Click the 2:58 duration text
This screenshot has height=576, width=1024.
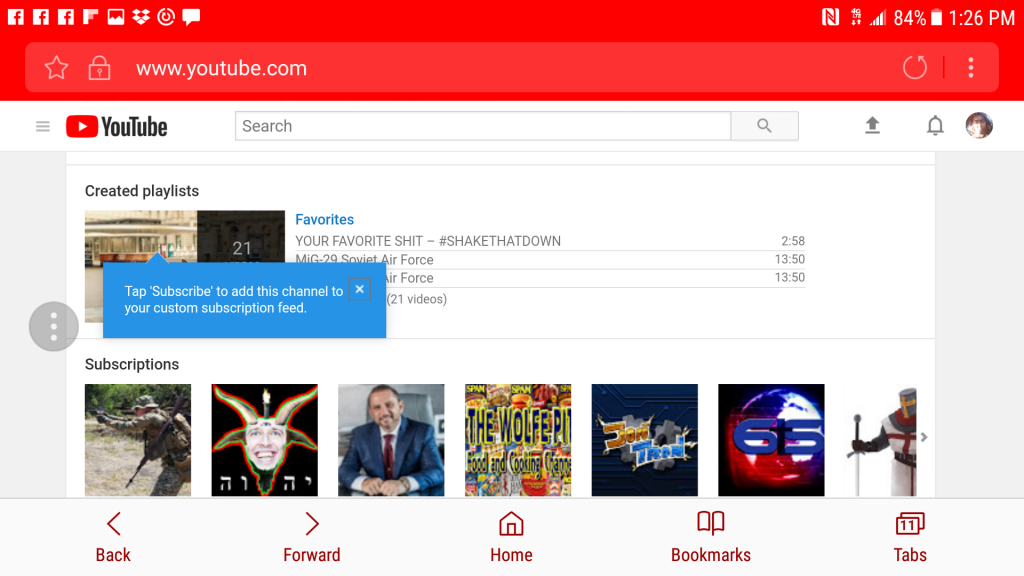pyautogui.click(x=793, y=241)
